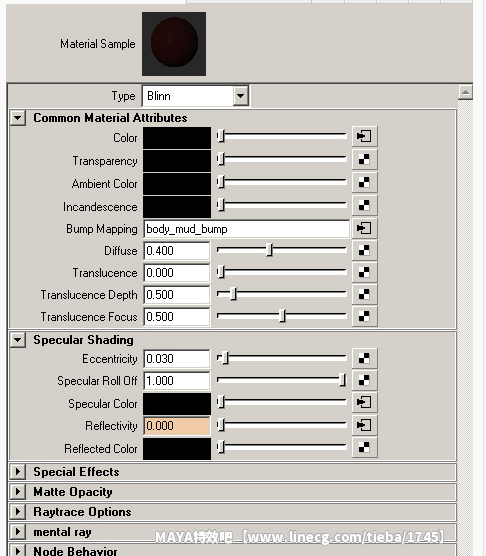Viewport: 486px width, 556px height.
Task: Click the Color slider handle
Action: 221,136
